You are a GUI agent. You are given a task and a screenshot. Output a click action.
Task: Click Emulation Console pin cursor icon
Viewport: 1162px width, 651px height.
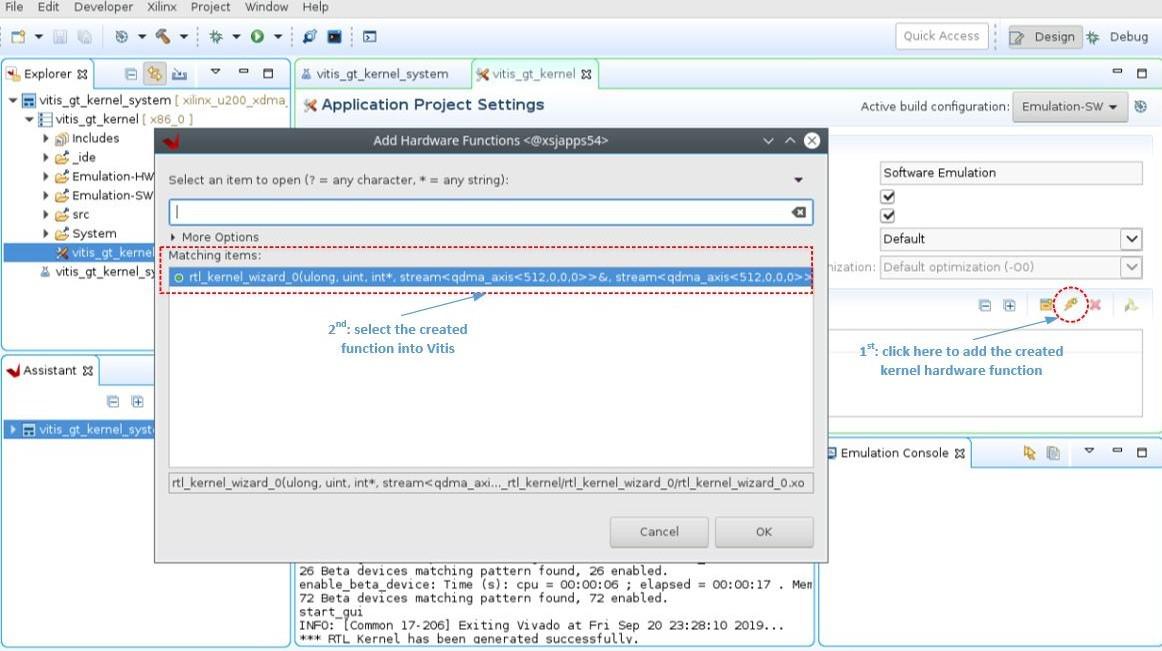coord(1029,452)
